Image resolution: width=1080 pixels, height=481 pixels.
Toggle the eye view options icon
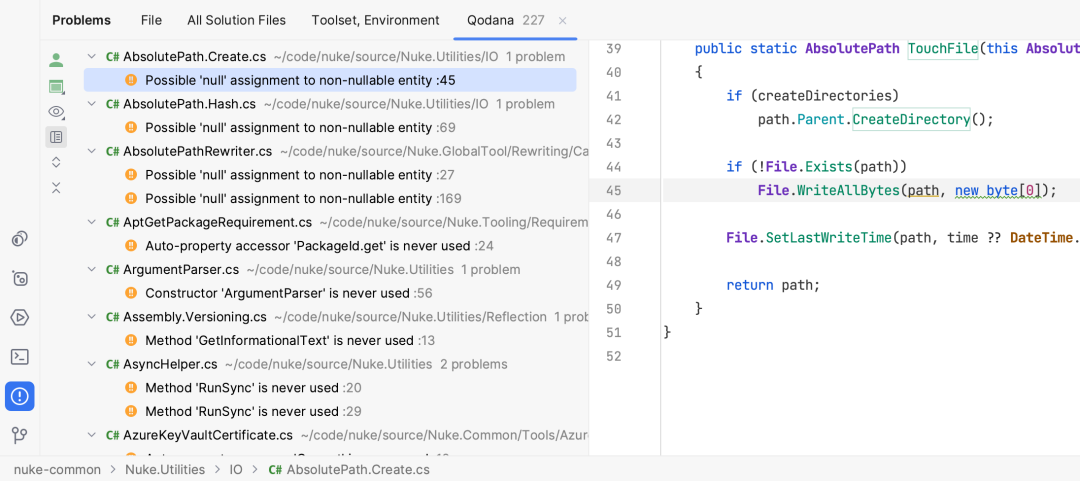(56, 112)
